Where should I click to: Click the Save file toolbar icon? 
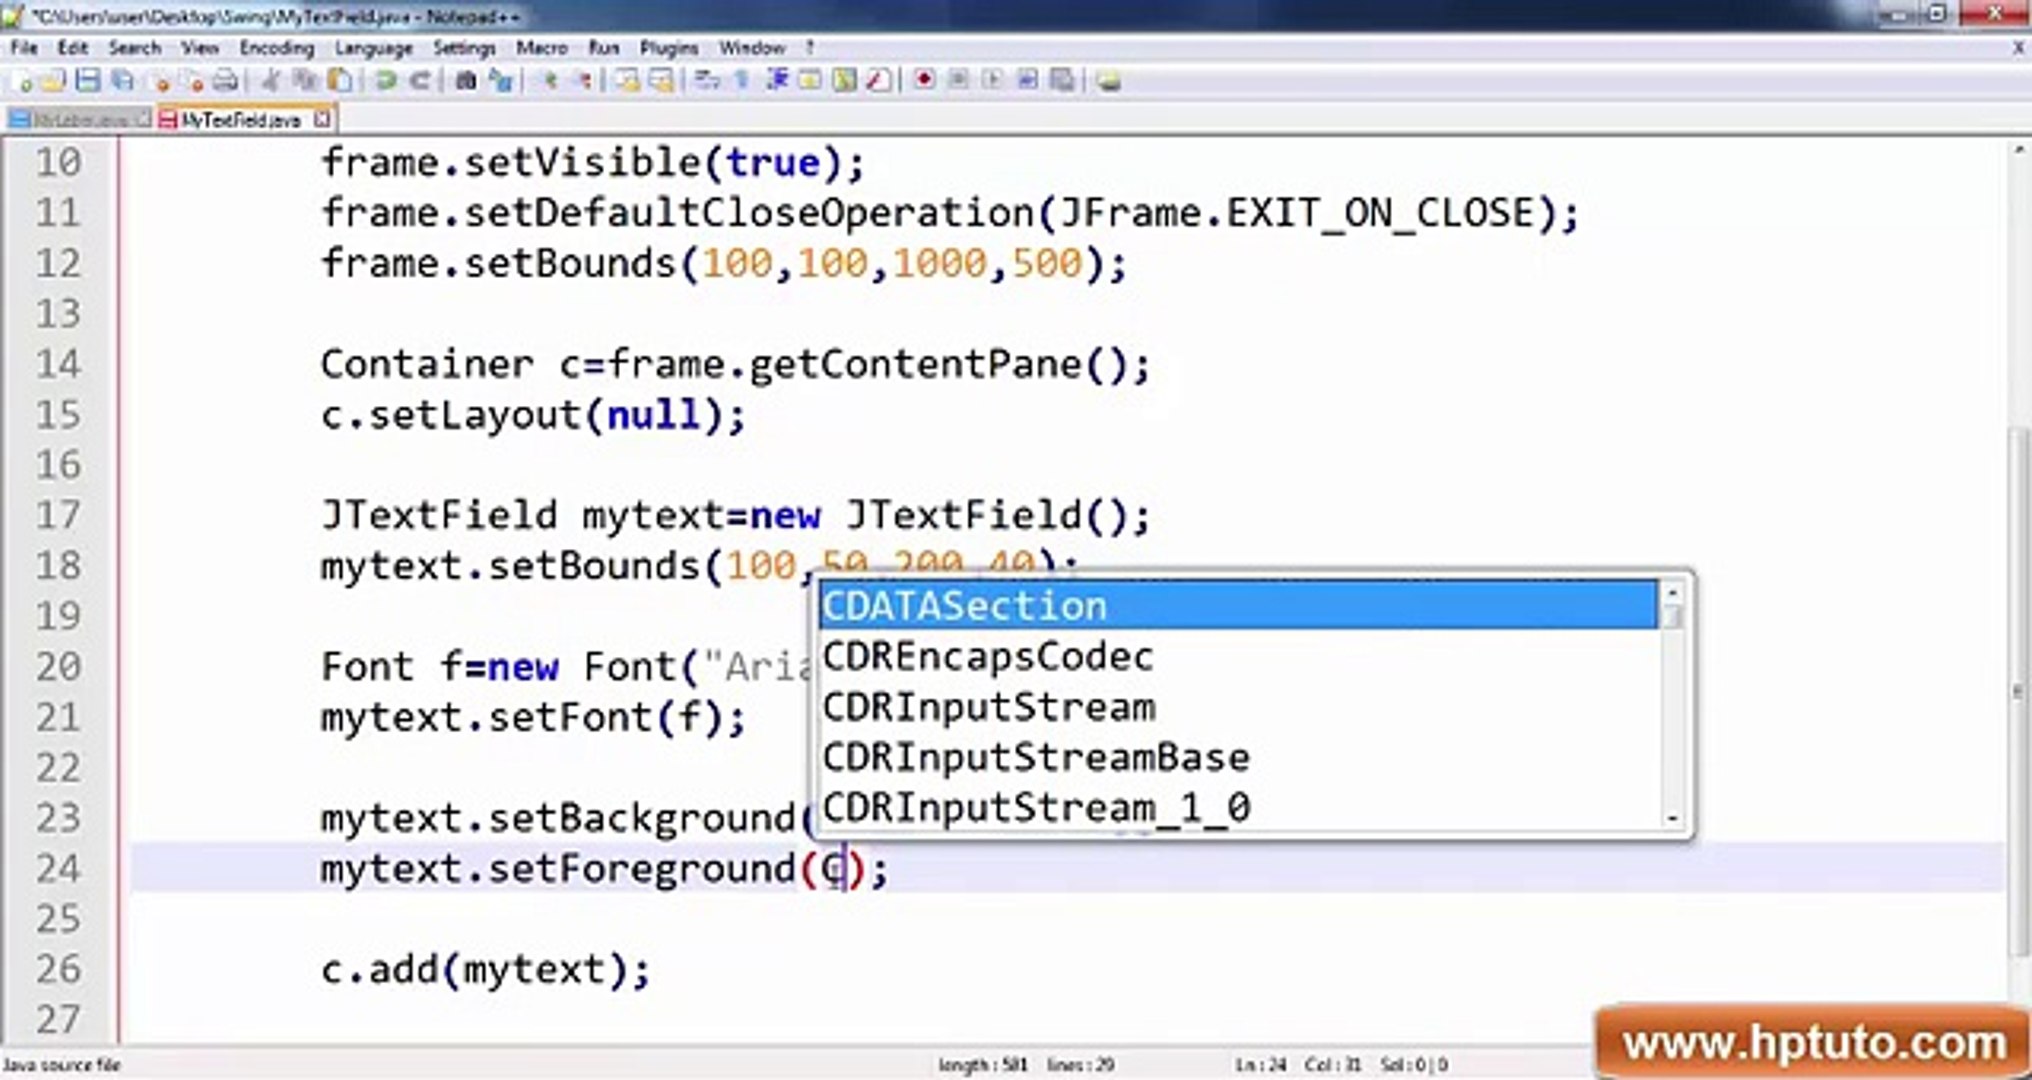(x=88, y=81)
